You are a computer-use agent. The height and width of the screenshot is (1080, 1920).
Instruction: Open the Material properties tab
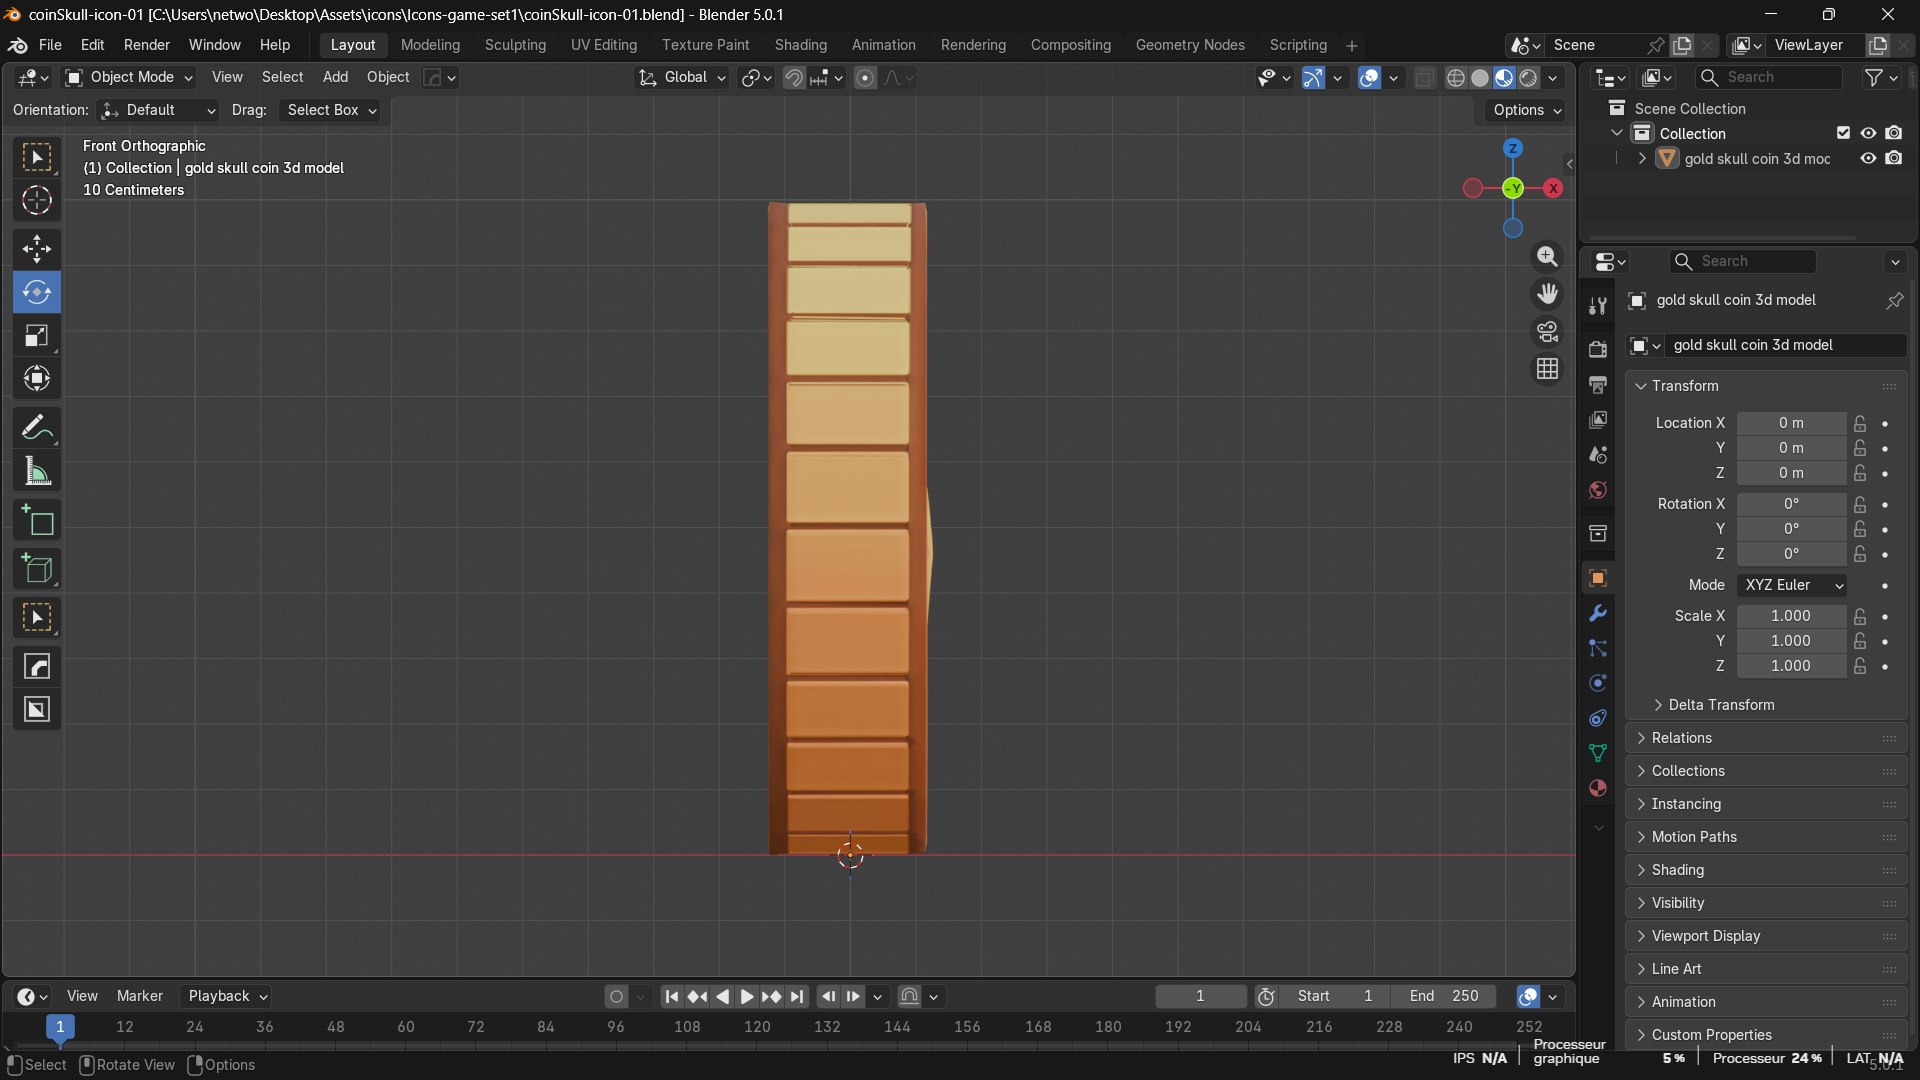[x=1598, y=788]
